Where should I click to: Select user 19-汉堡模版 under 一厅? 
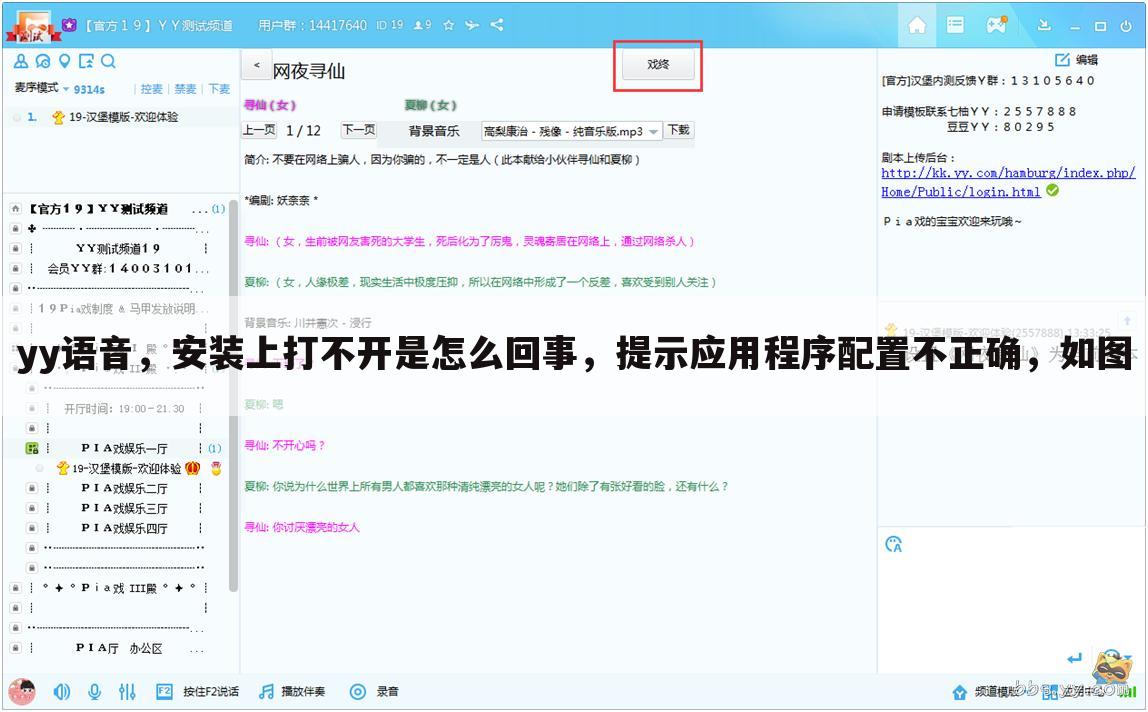point(126,468)
